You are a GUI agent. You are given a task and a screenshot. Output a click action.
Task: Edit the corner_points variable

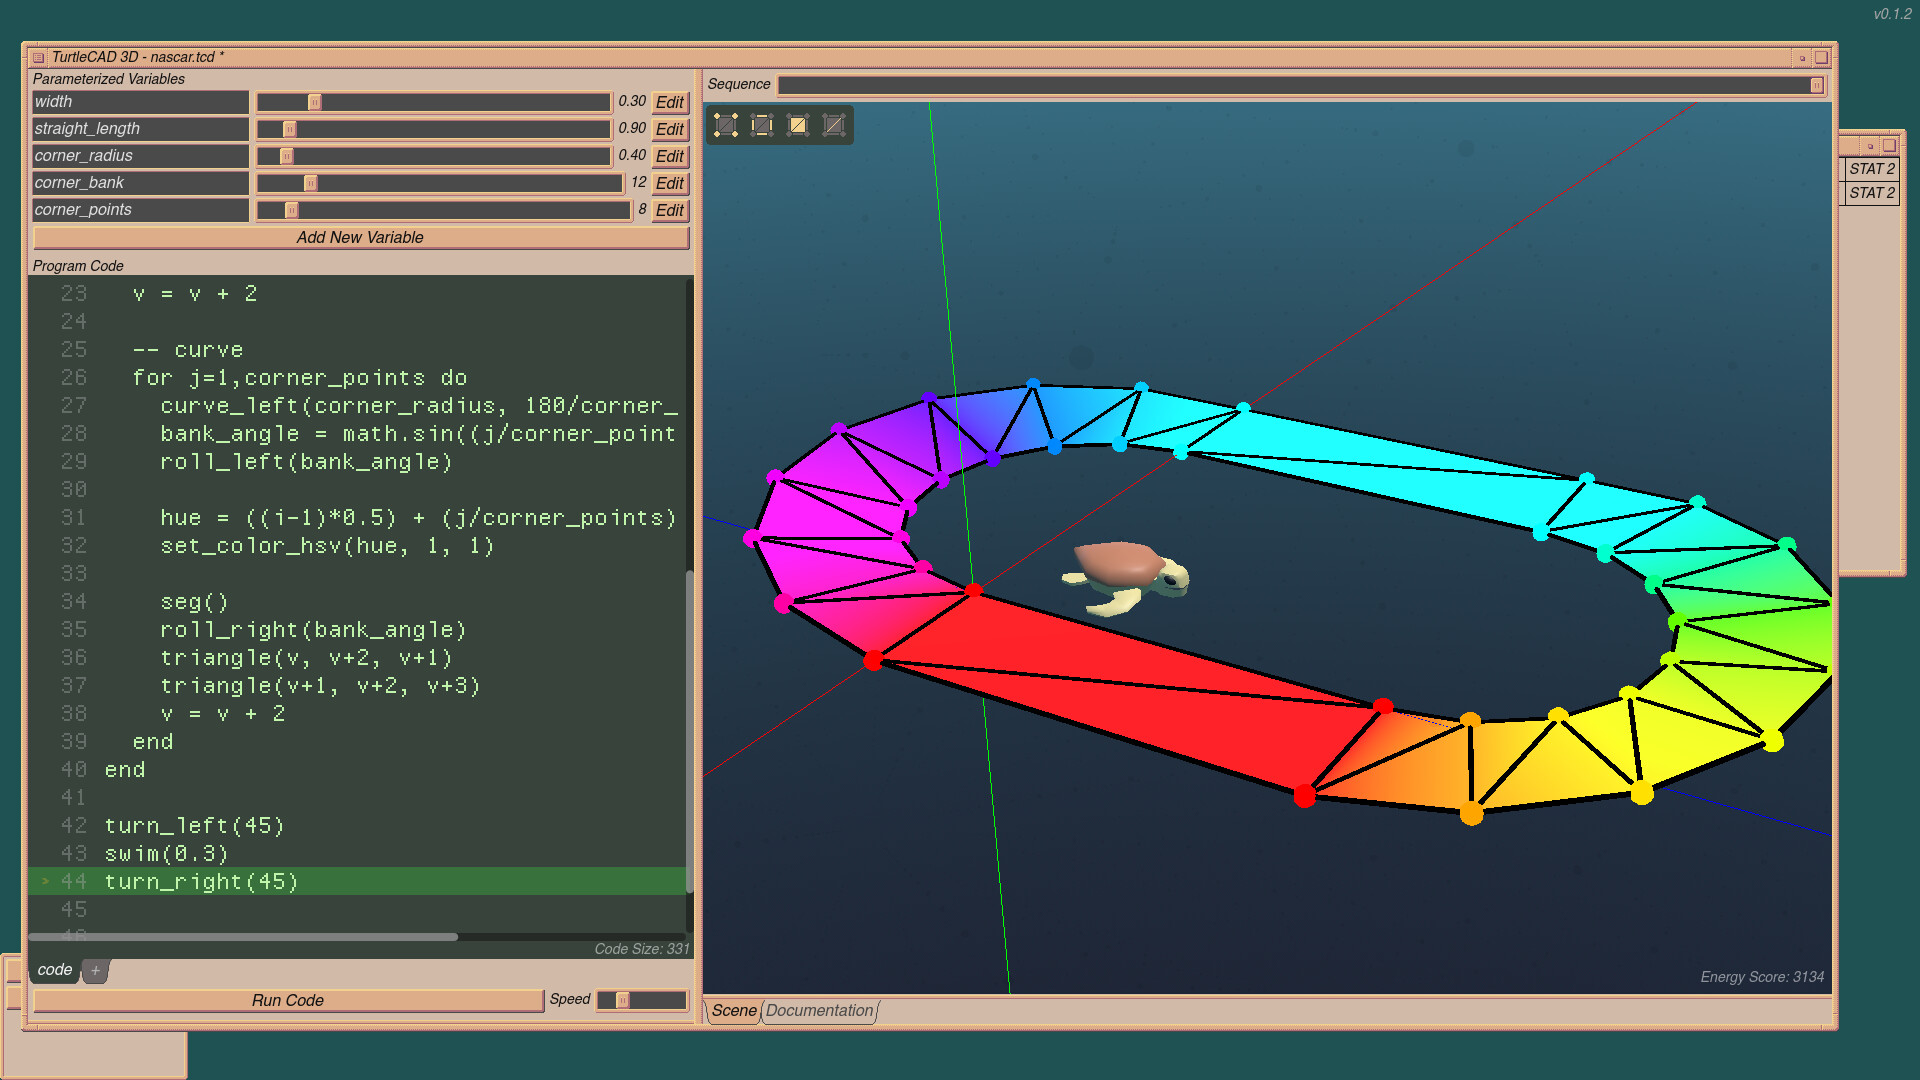669,210
